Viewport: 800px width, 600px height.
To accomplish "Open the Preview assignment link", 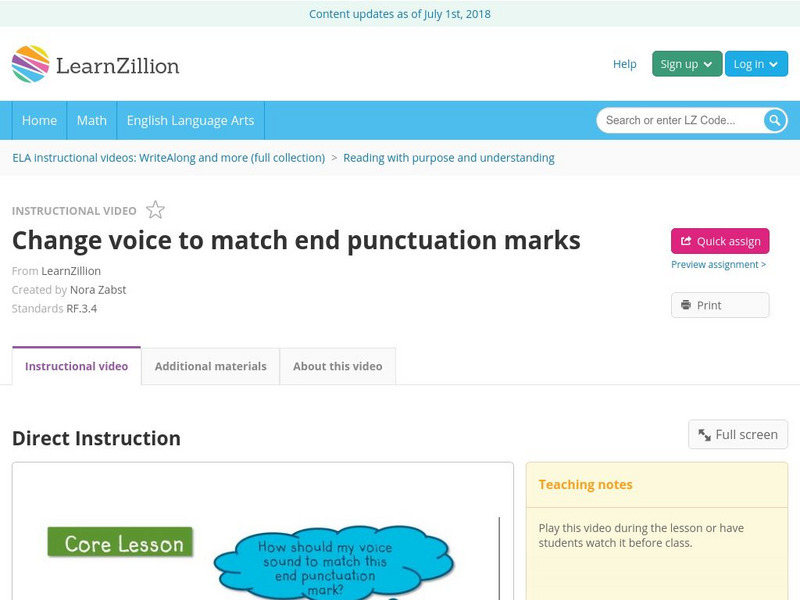I will (x=716, y=264).
